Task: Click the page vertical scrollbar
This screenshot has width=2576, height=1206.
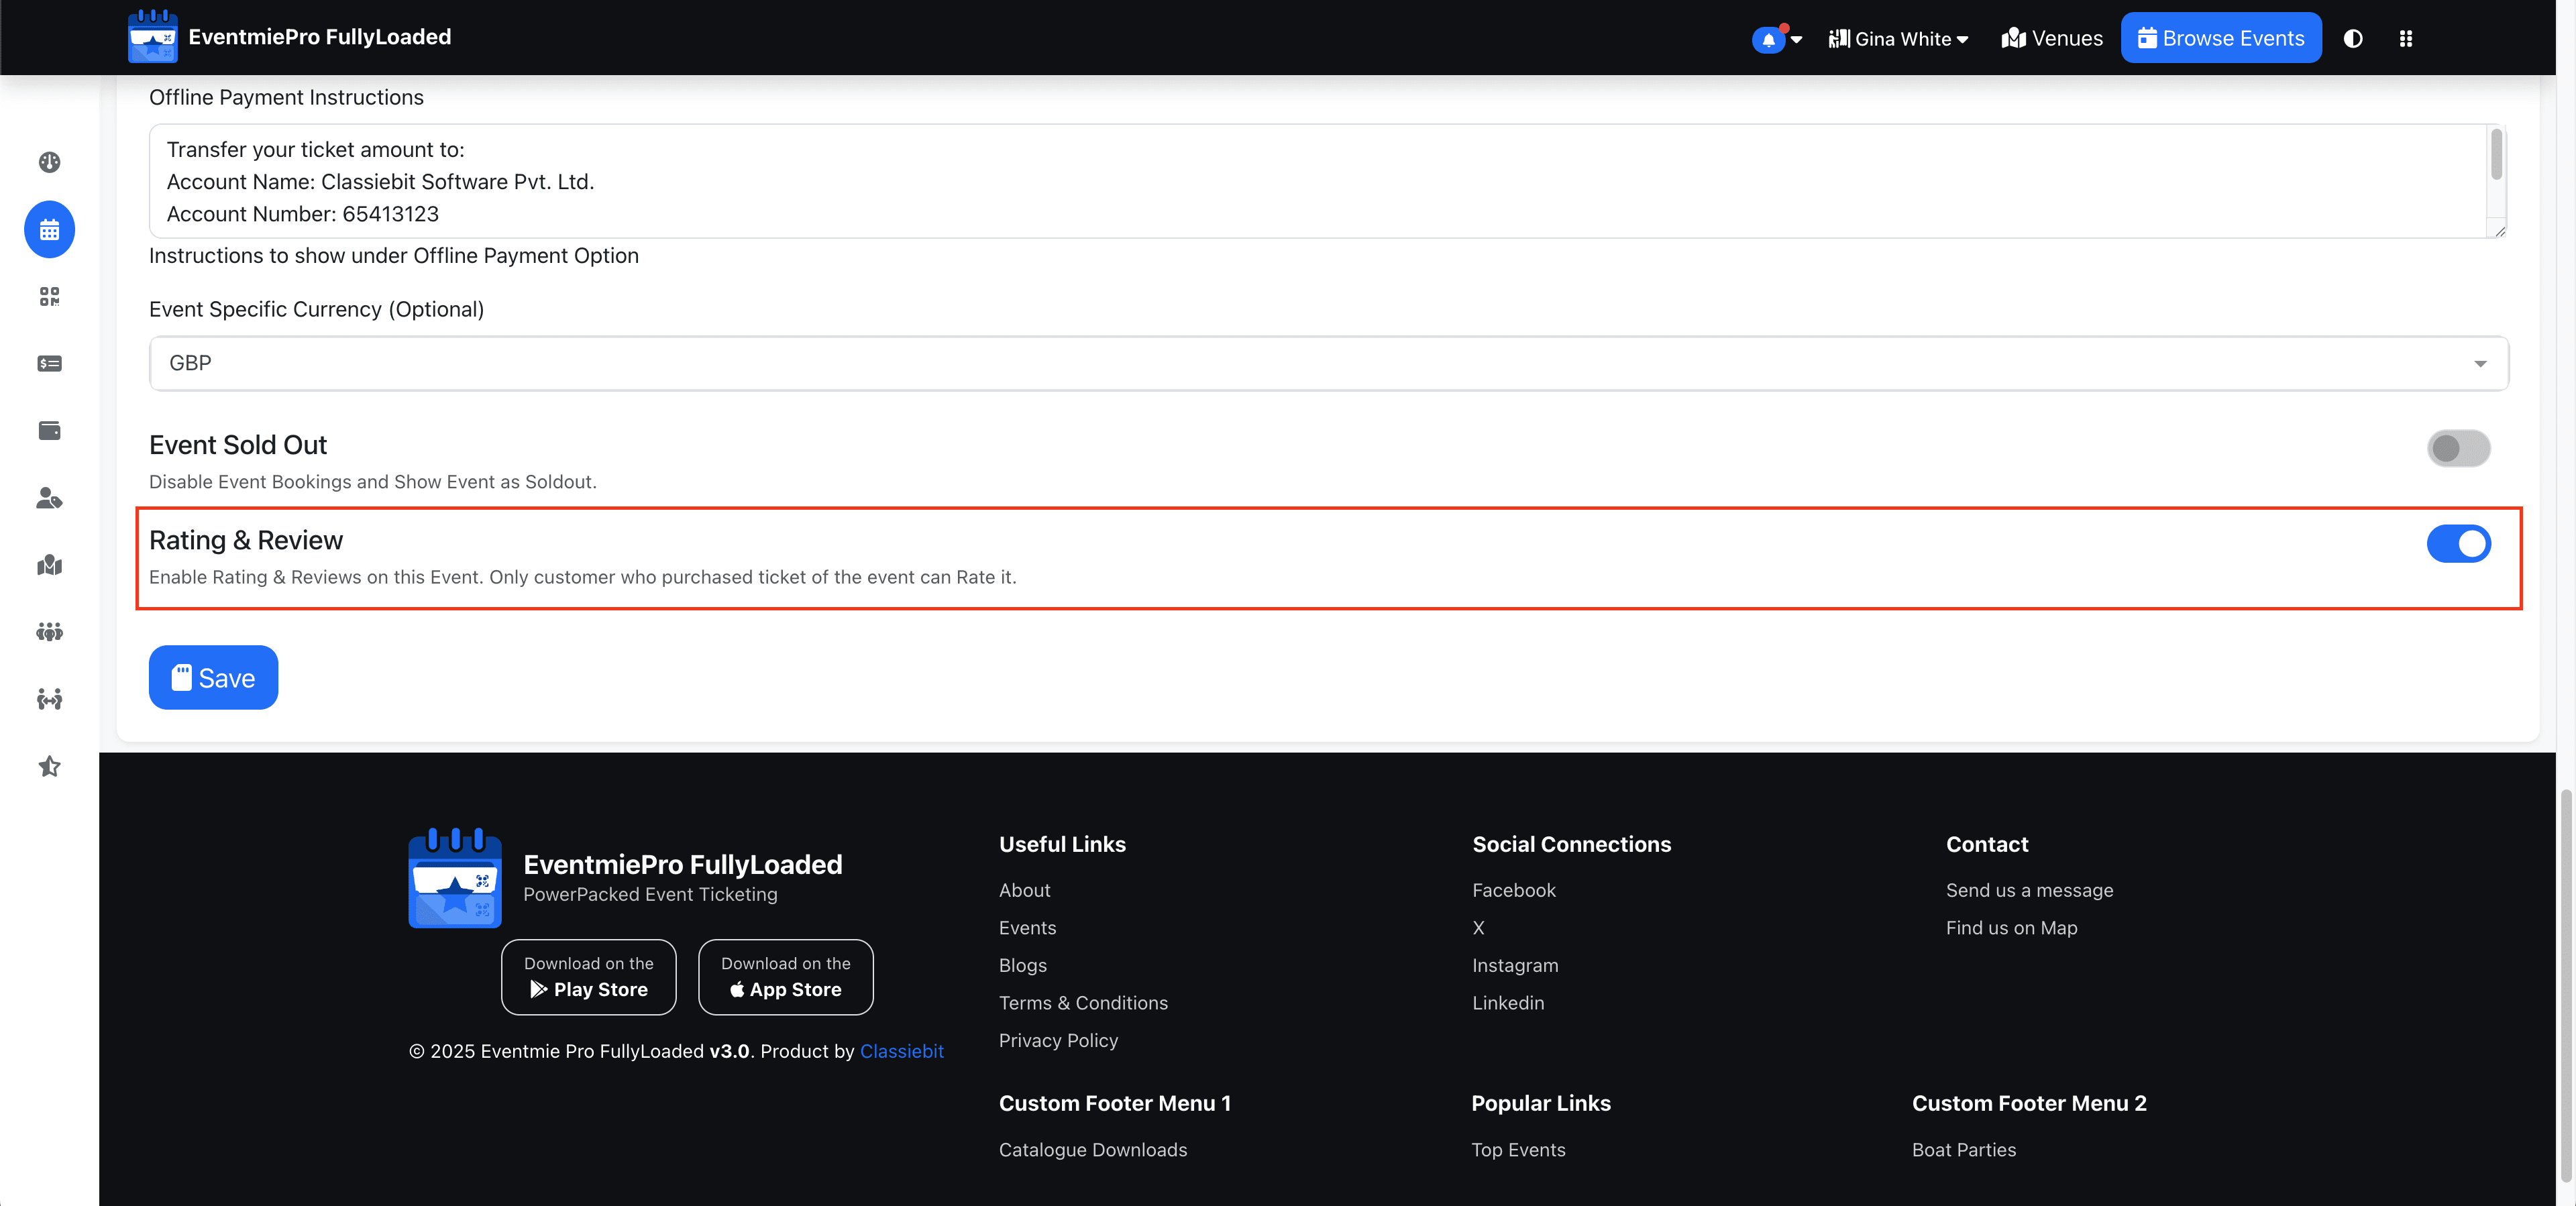Action: 2565,985
